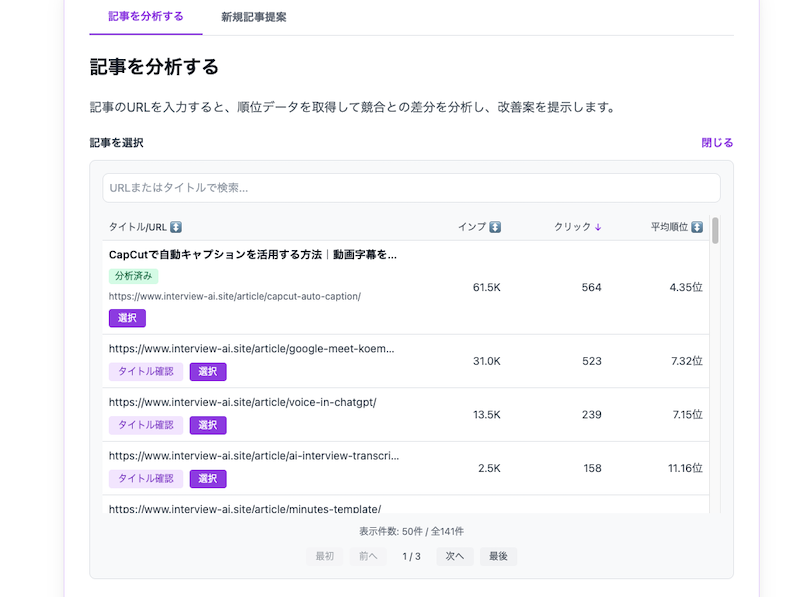Screen dimensions: 800x597
Task: Sort by インプ column icon
Action: (x=495, y=227)
